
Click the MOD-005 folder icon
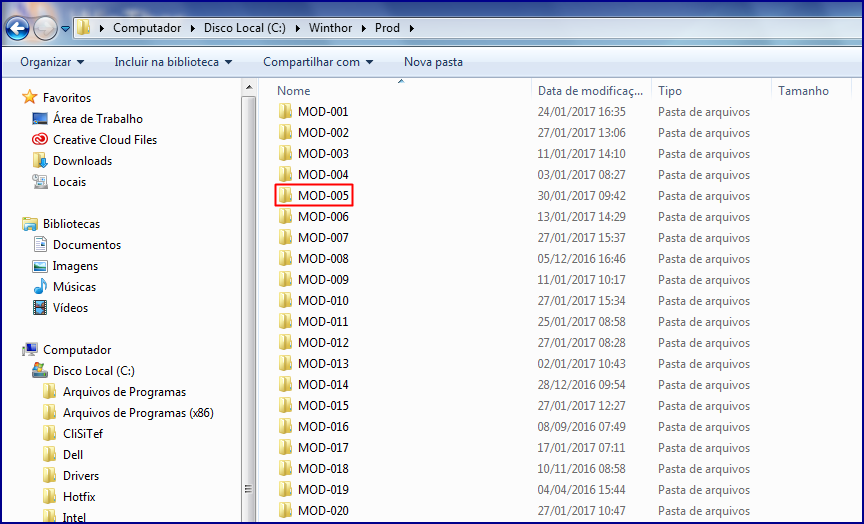click(285, 195)
